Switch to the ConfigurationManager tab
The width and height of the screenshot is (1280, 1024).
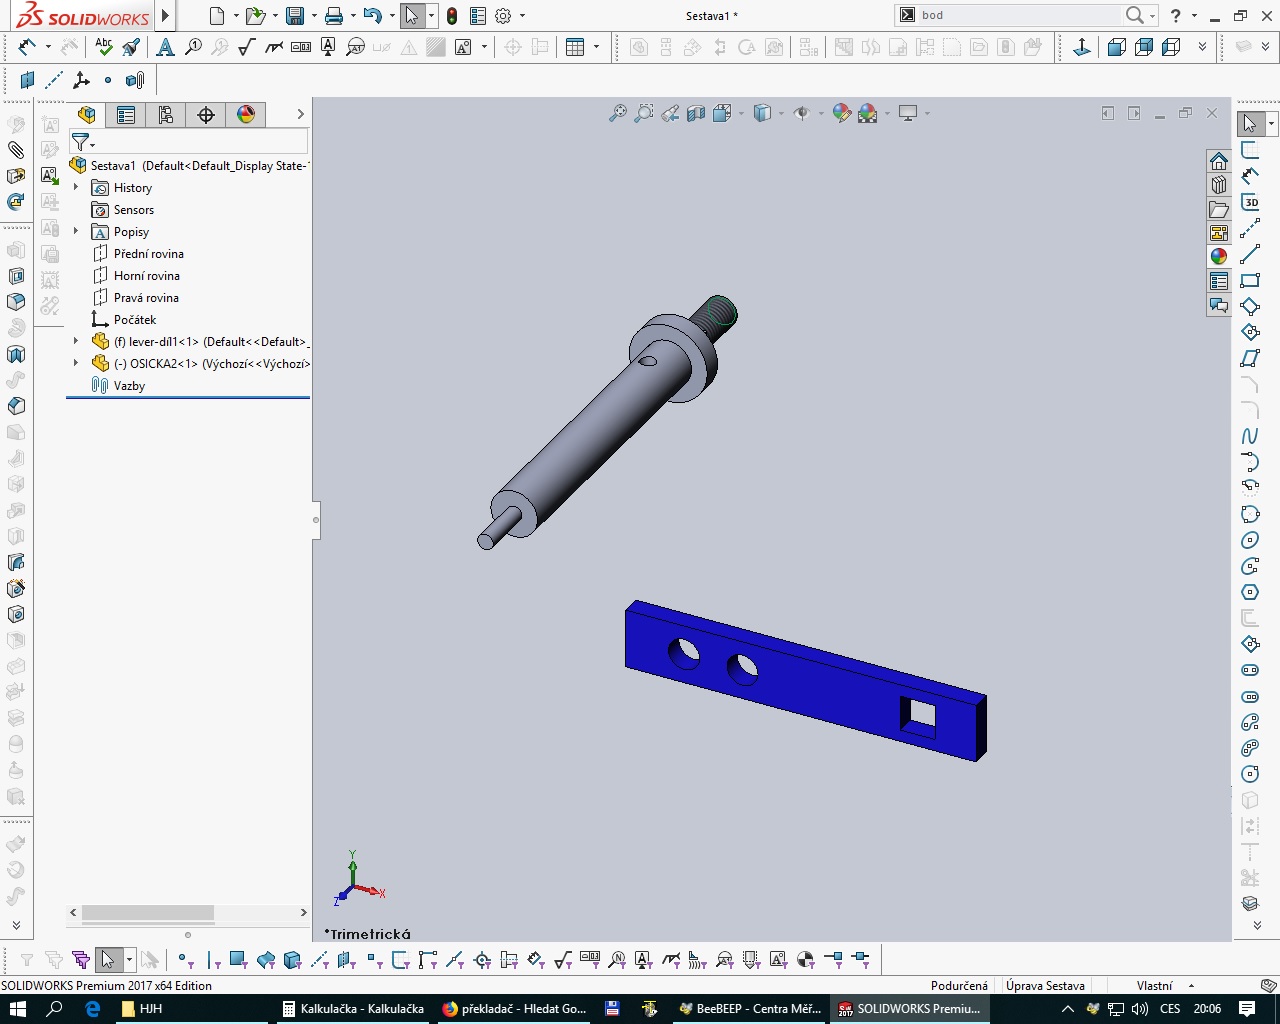[x=166, y=115]
